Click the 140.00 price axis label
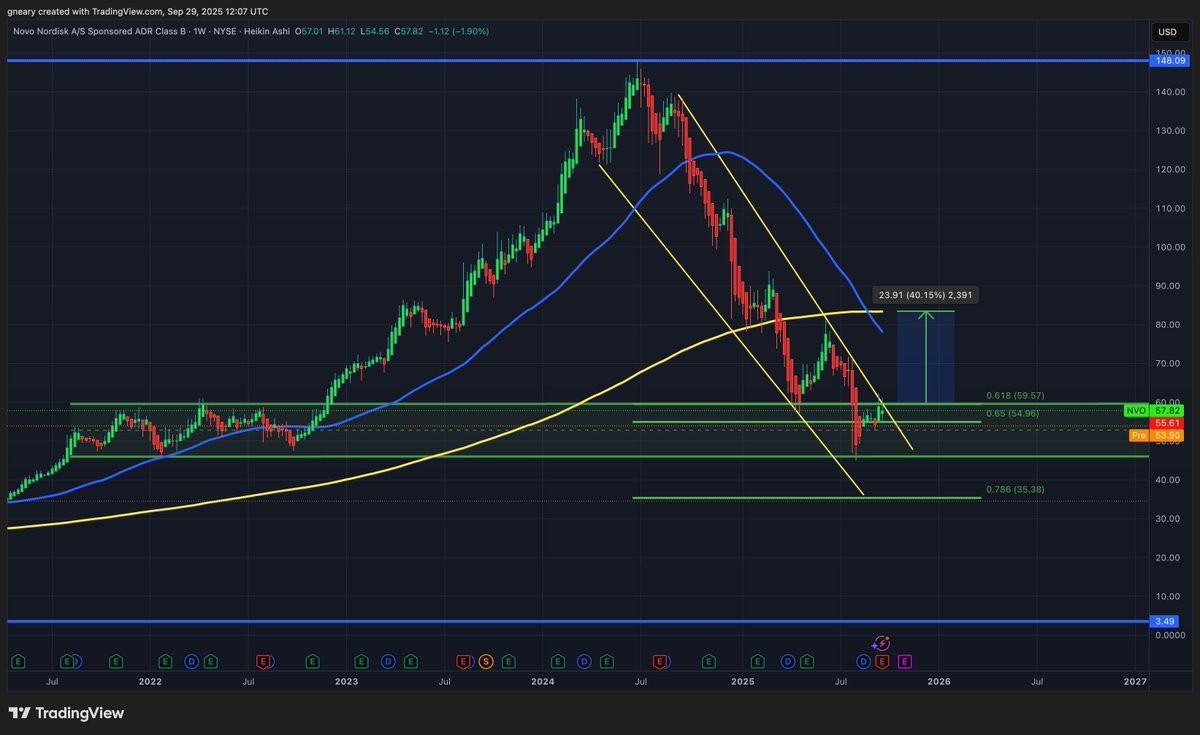The width and height of the screenshot is (1200, 735). (x=1171, y=91)
